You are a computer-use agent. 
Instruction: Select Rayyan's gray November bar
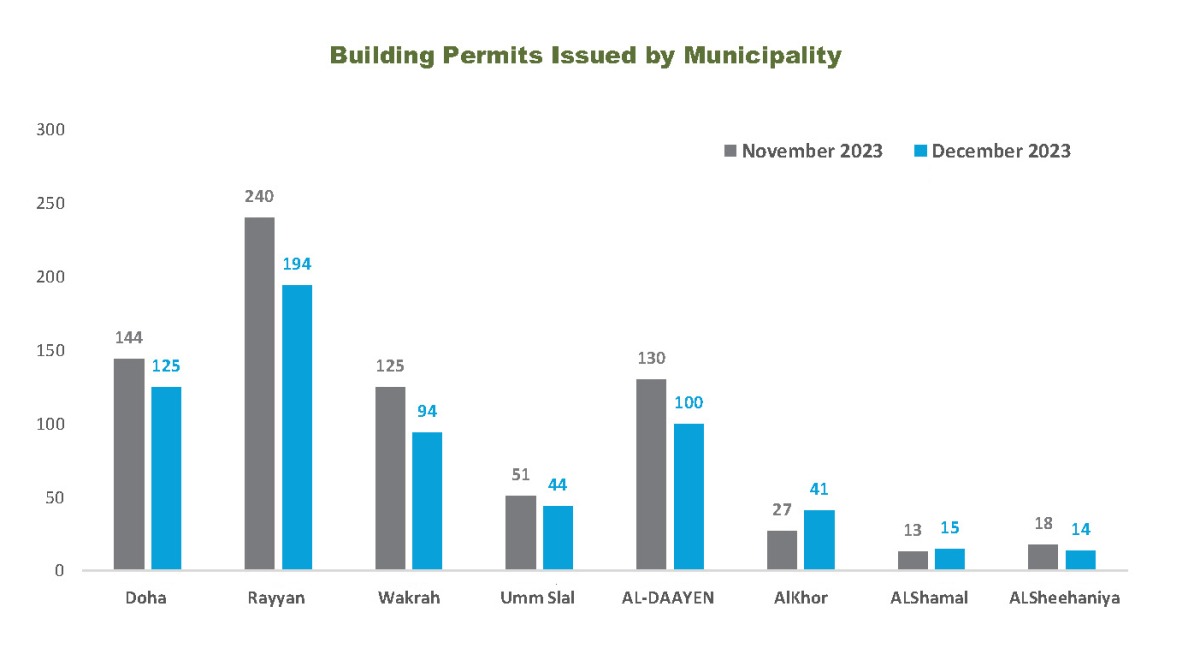[259, 394]
